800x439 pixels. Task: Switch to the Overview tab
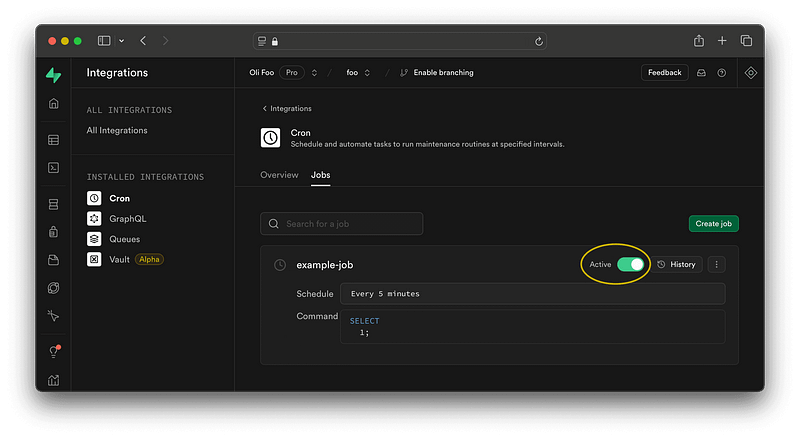[x=279, y=175]
